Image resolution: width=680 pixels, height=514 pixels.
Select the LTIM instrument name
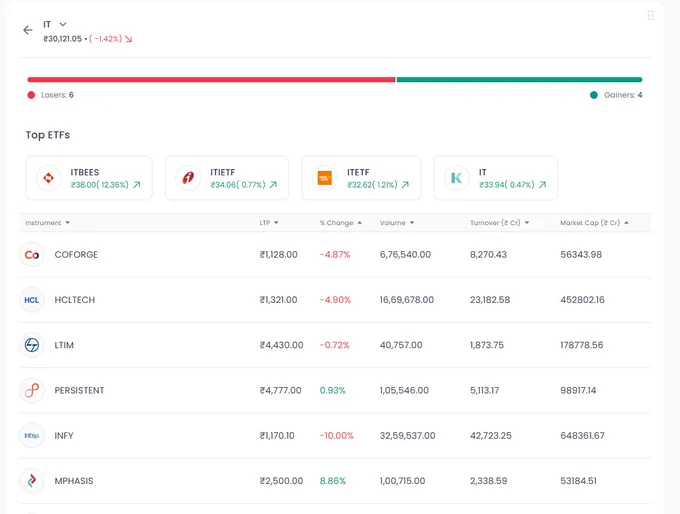coord(64,345)
